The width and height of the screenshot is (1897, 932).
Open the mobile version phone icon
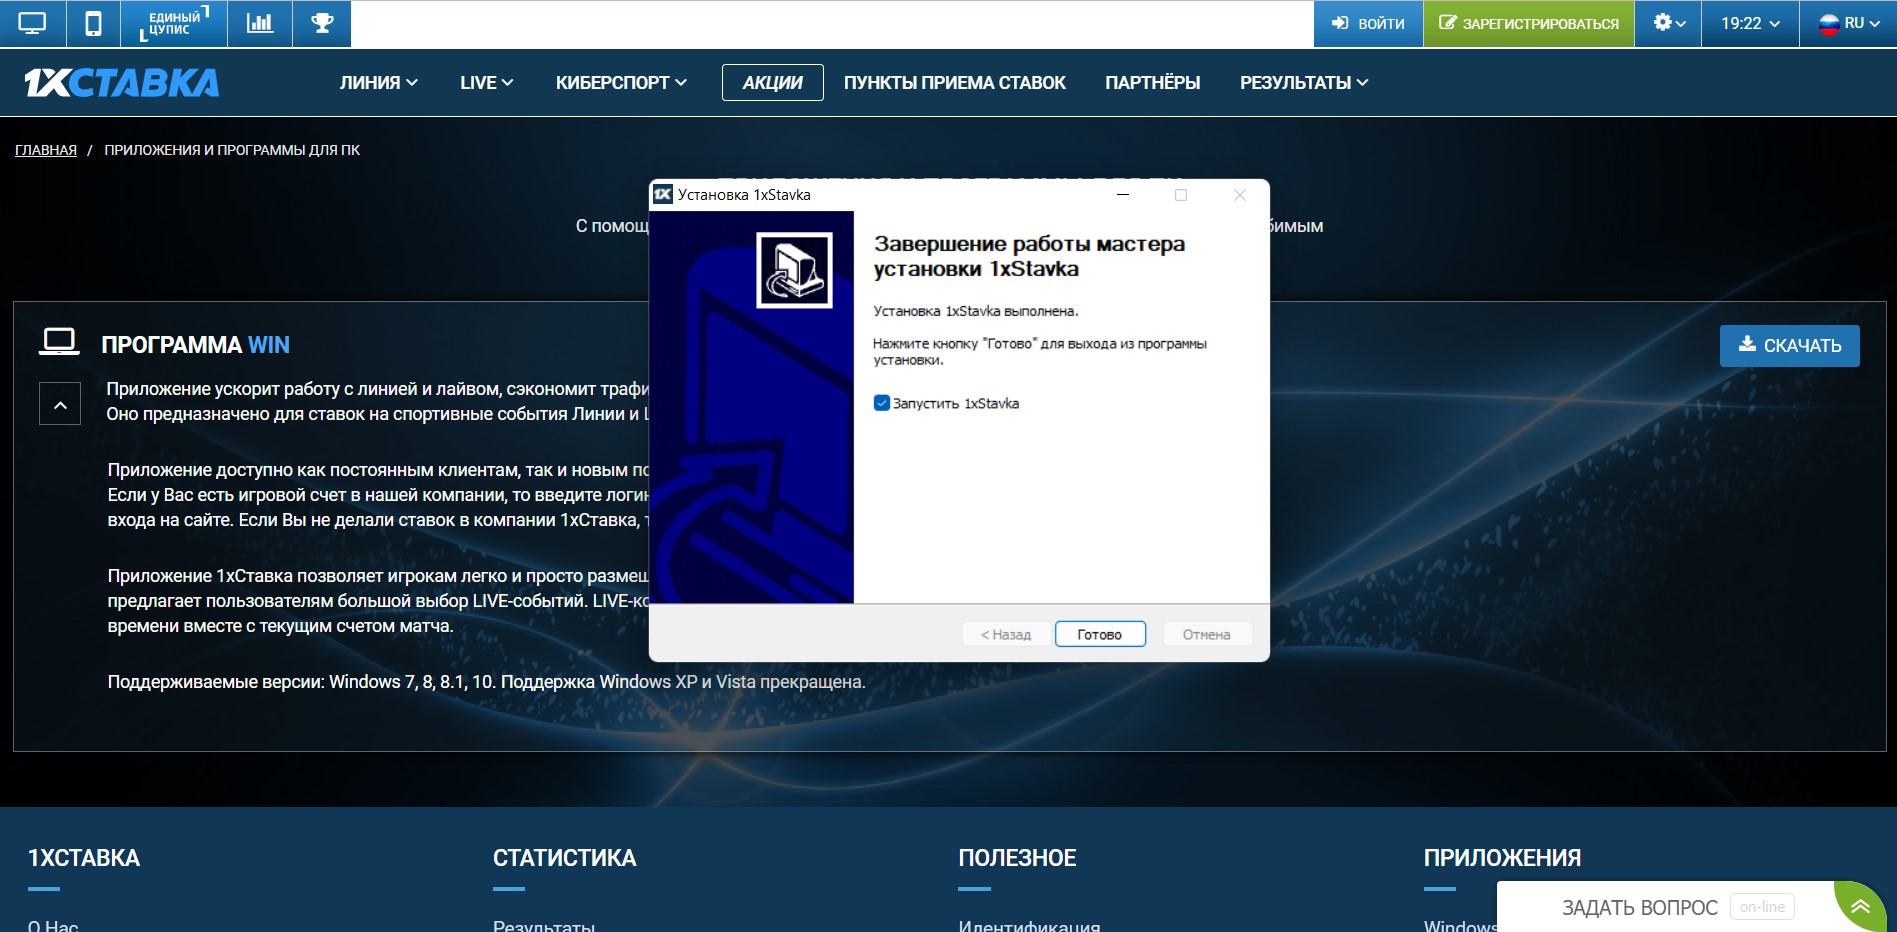pos(93,23)
